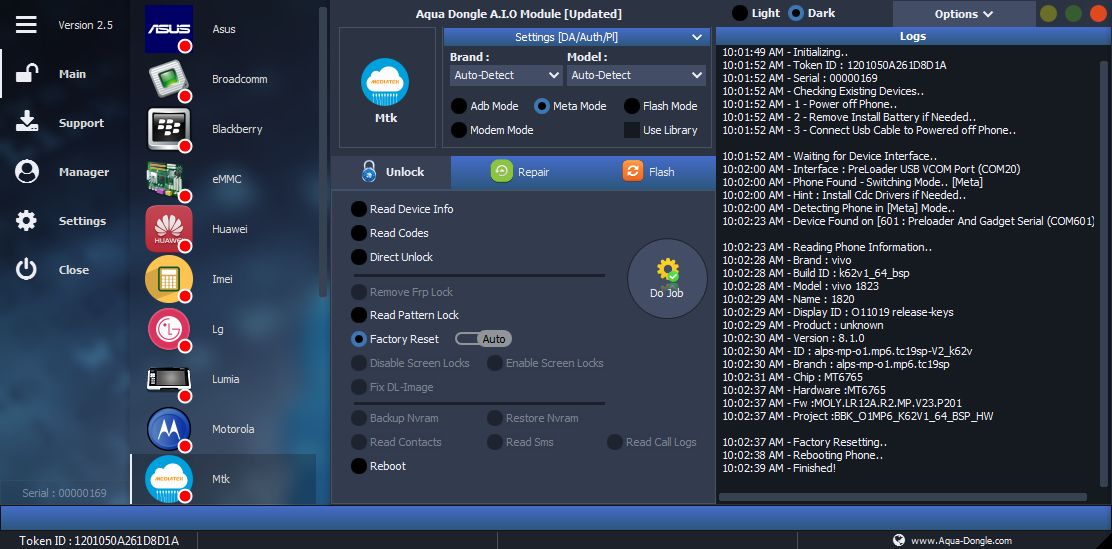Click the Logs horizontal scrollbar
Screen dimensions: 1112x549
point(903,497)
